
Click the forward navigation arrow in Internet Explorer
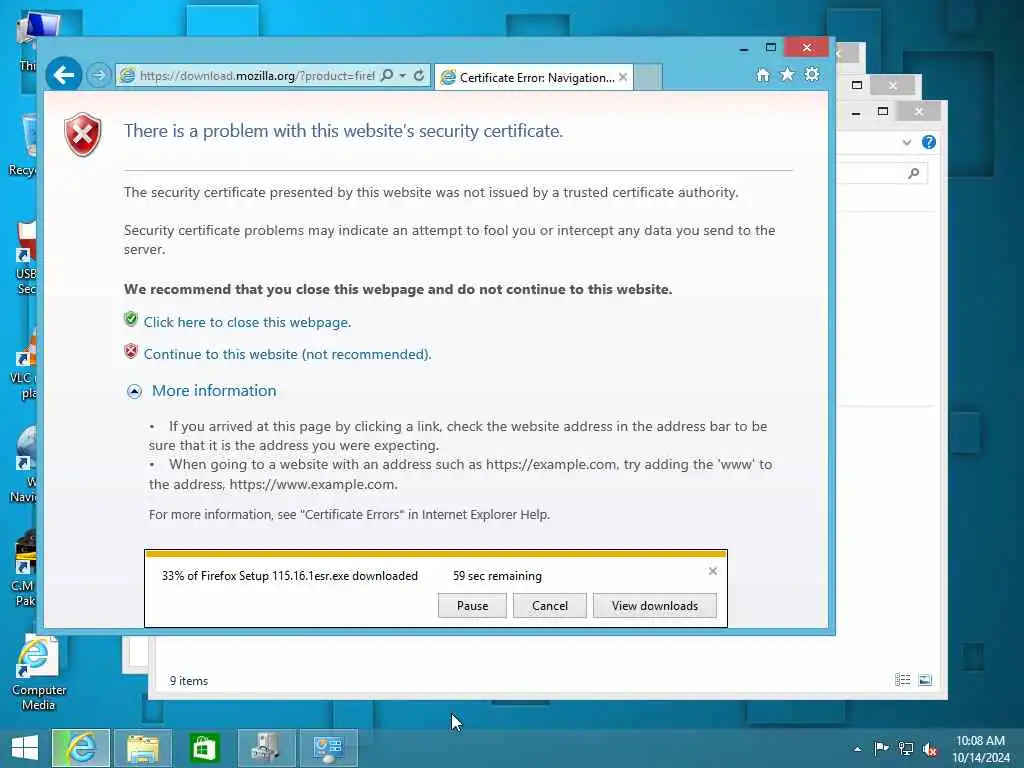pyautogui.click(x=99, y=76)
